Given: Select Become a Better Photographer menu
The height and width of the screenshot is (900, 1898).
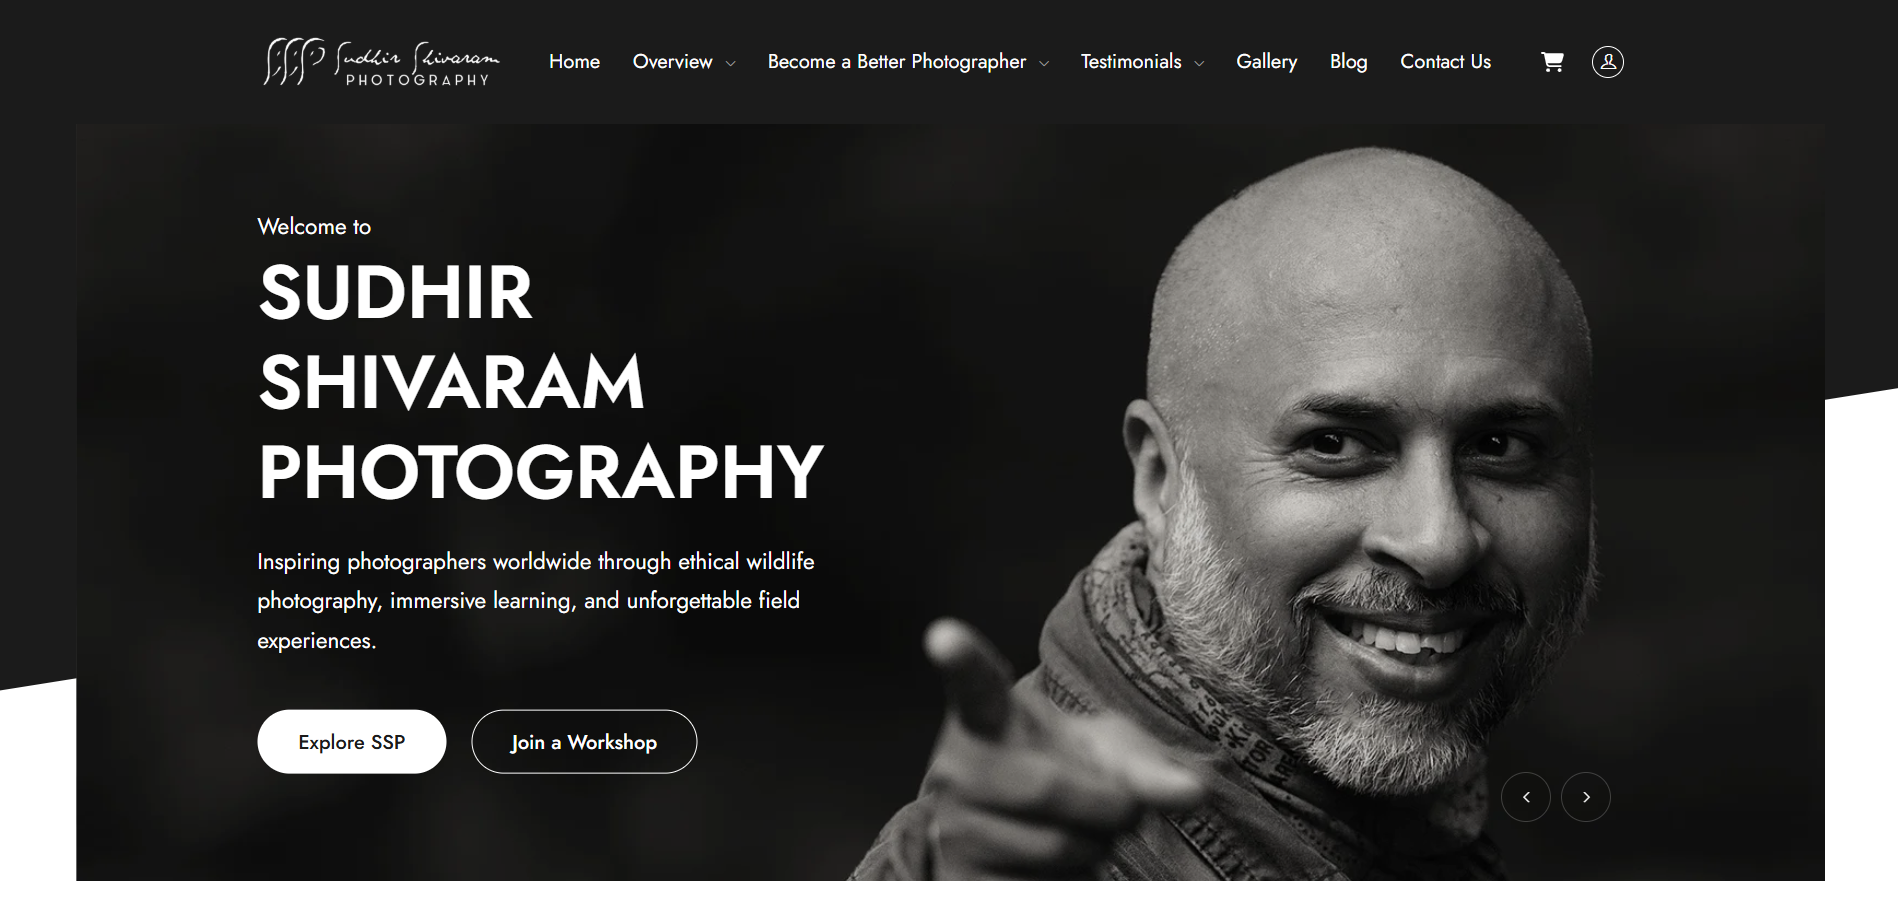Looking at the screenshot, I should (897, 62).
